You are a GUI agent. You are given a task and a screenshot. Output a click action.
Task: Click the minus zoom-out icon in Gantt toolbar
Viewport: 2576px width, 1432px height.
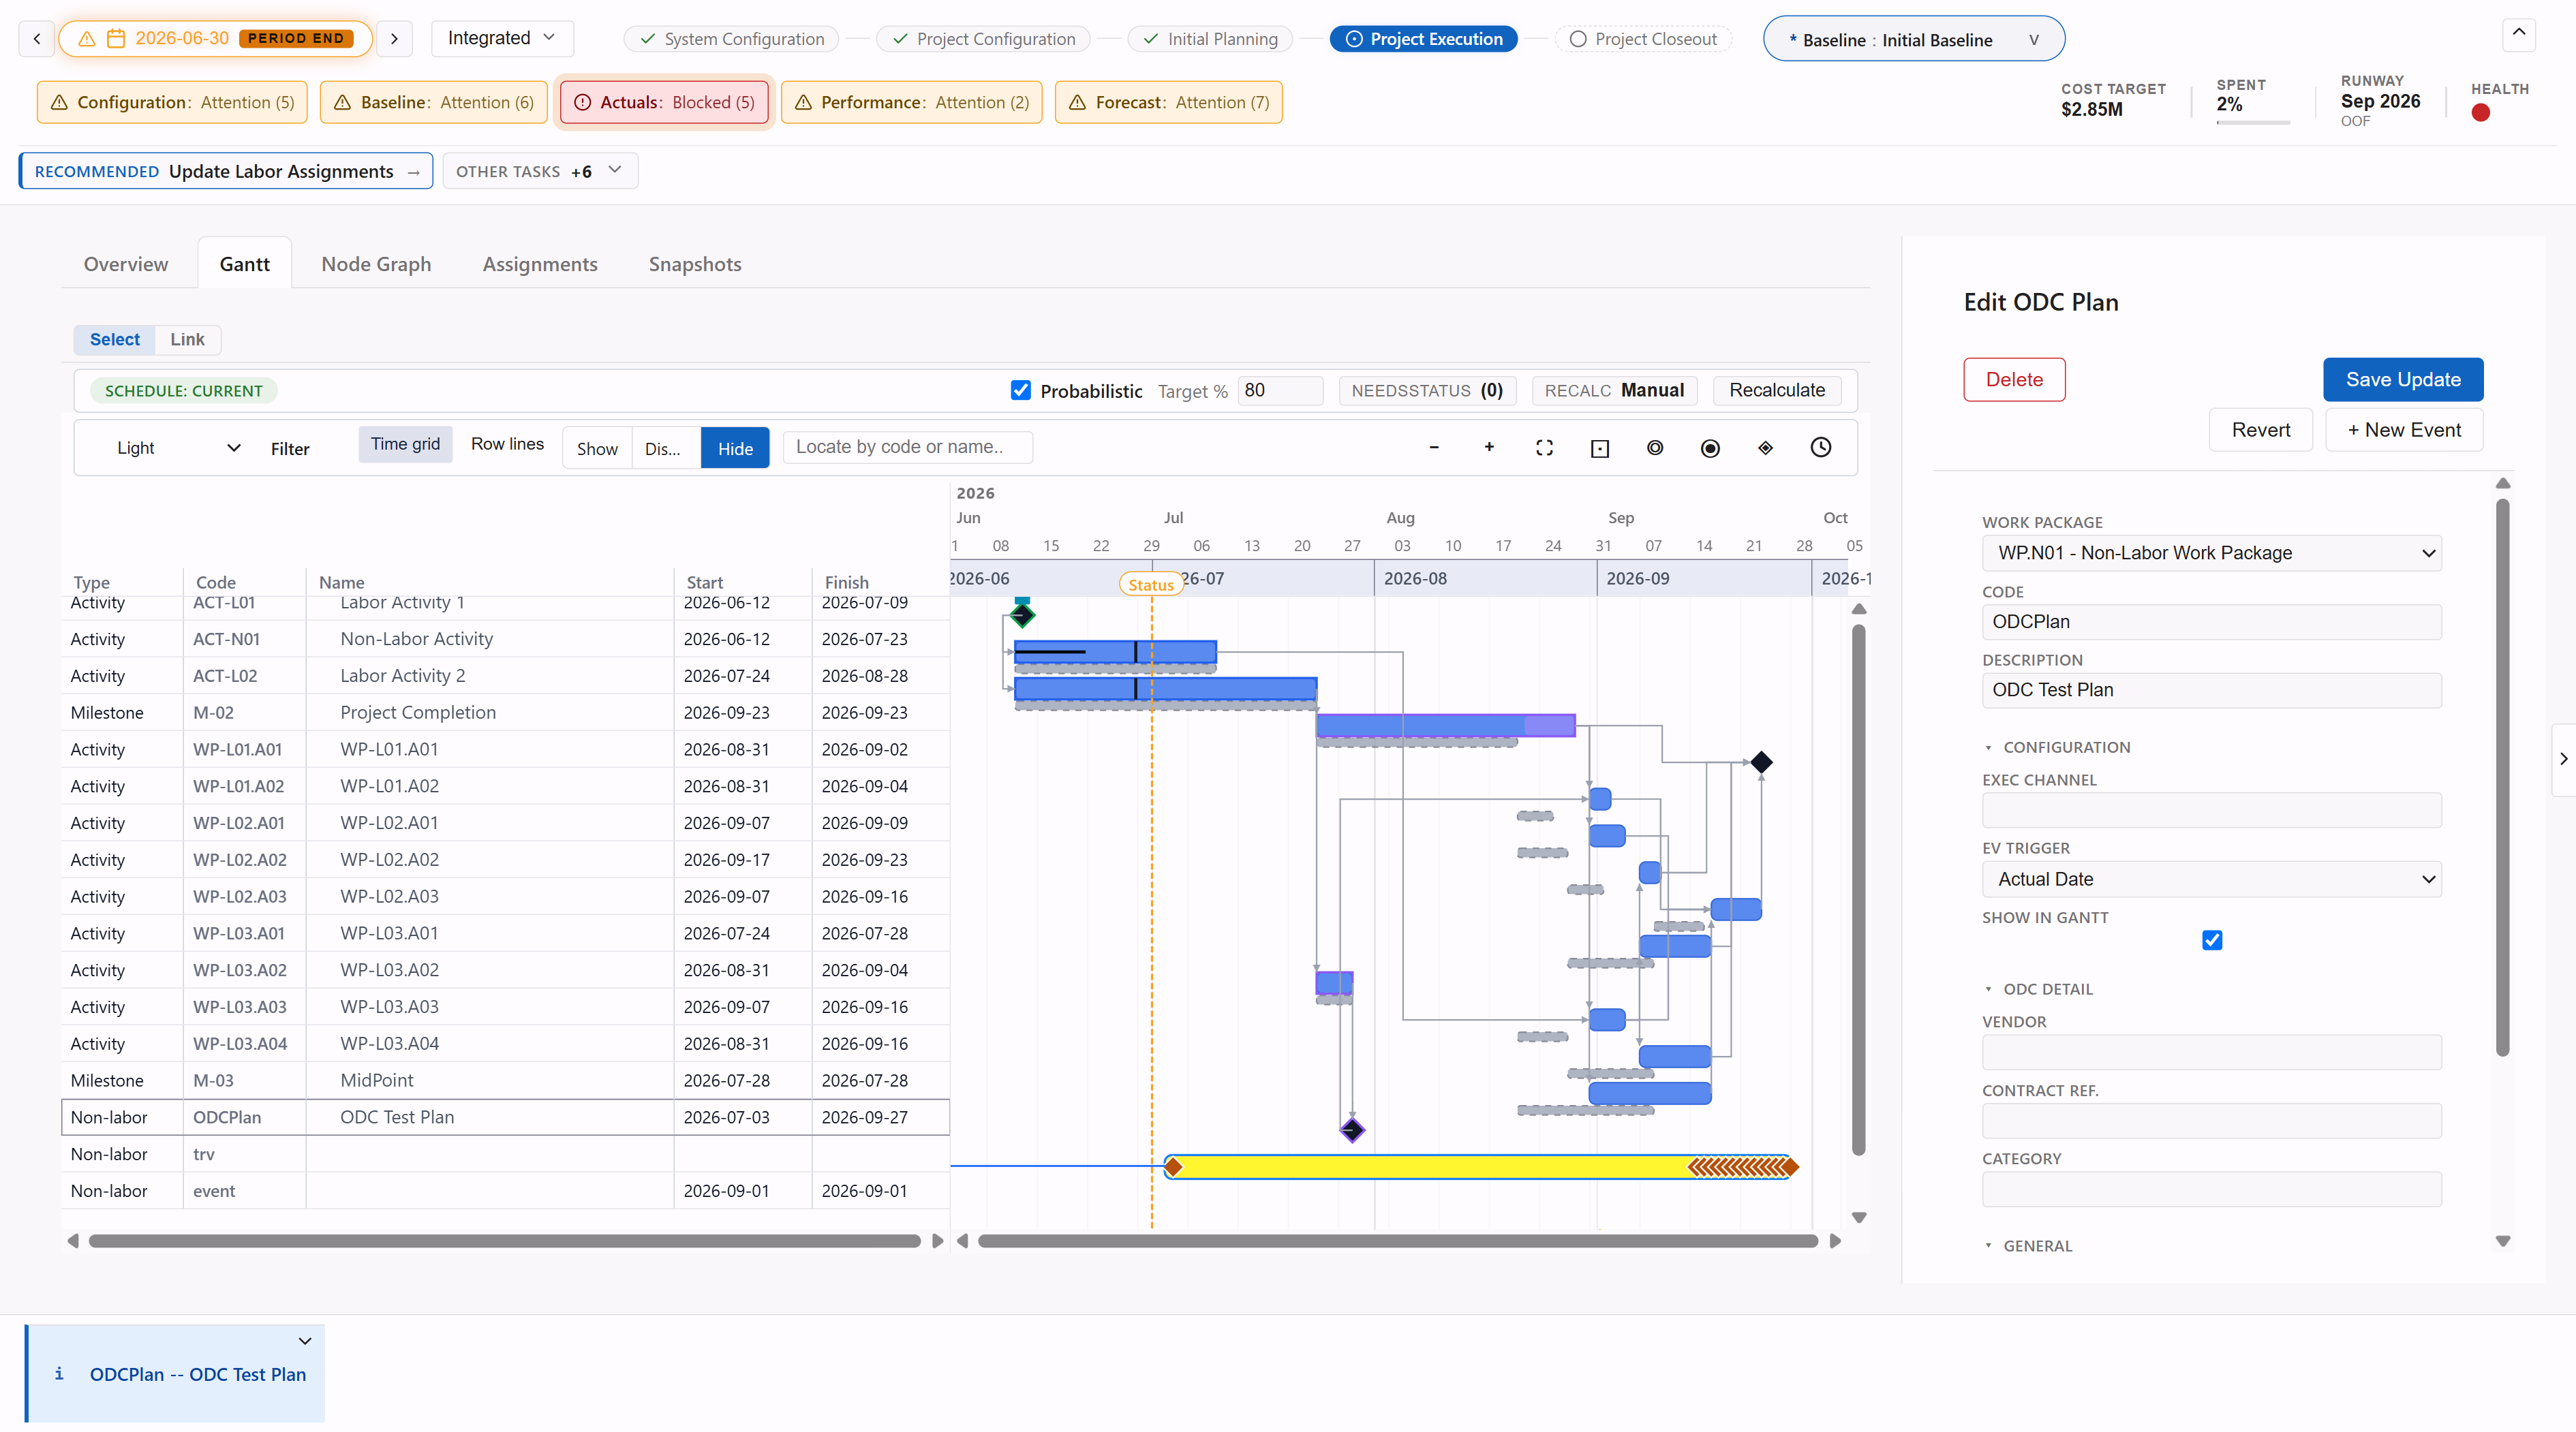(1434, 447)
